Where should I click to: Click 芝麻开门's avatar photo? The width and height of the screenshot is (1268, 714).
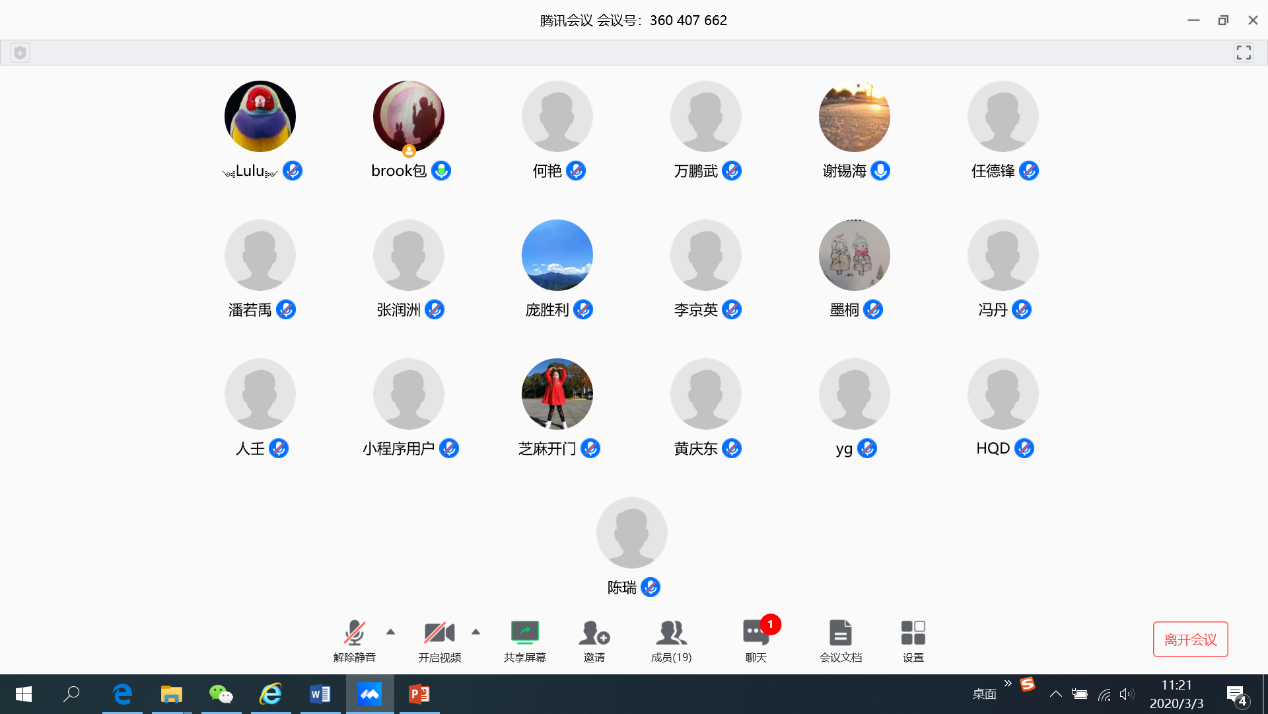tap(557, 394)
